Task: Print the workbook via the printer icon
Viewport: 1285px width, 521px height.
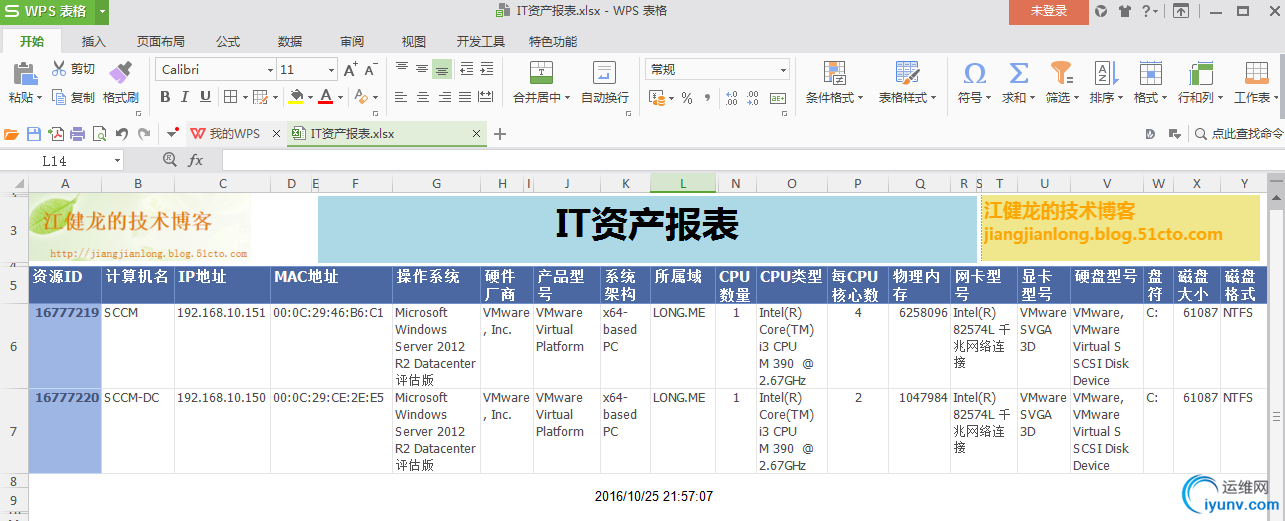Action: pyautogui.click(x=77, y=134)
